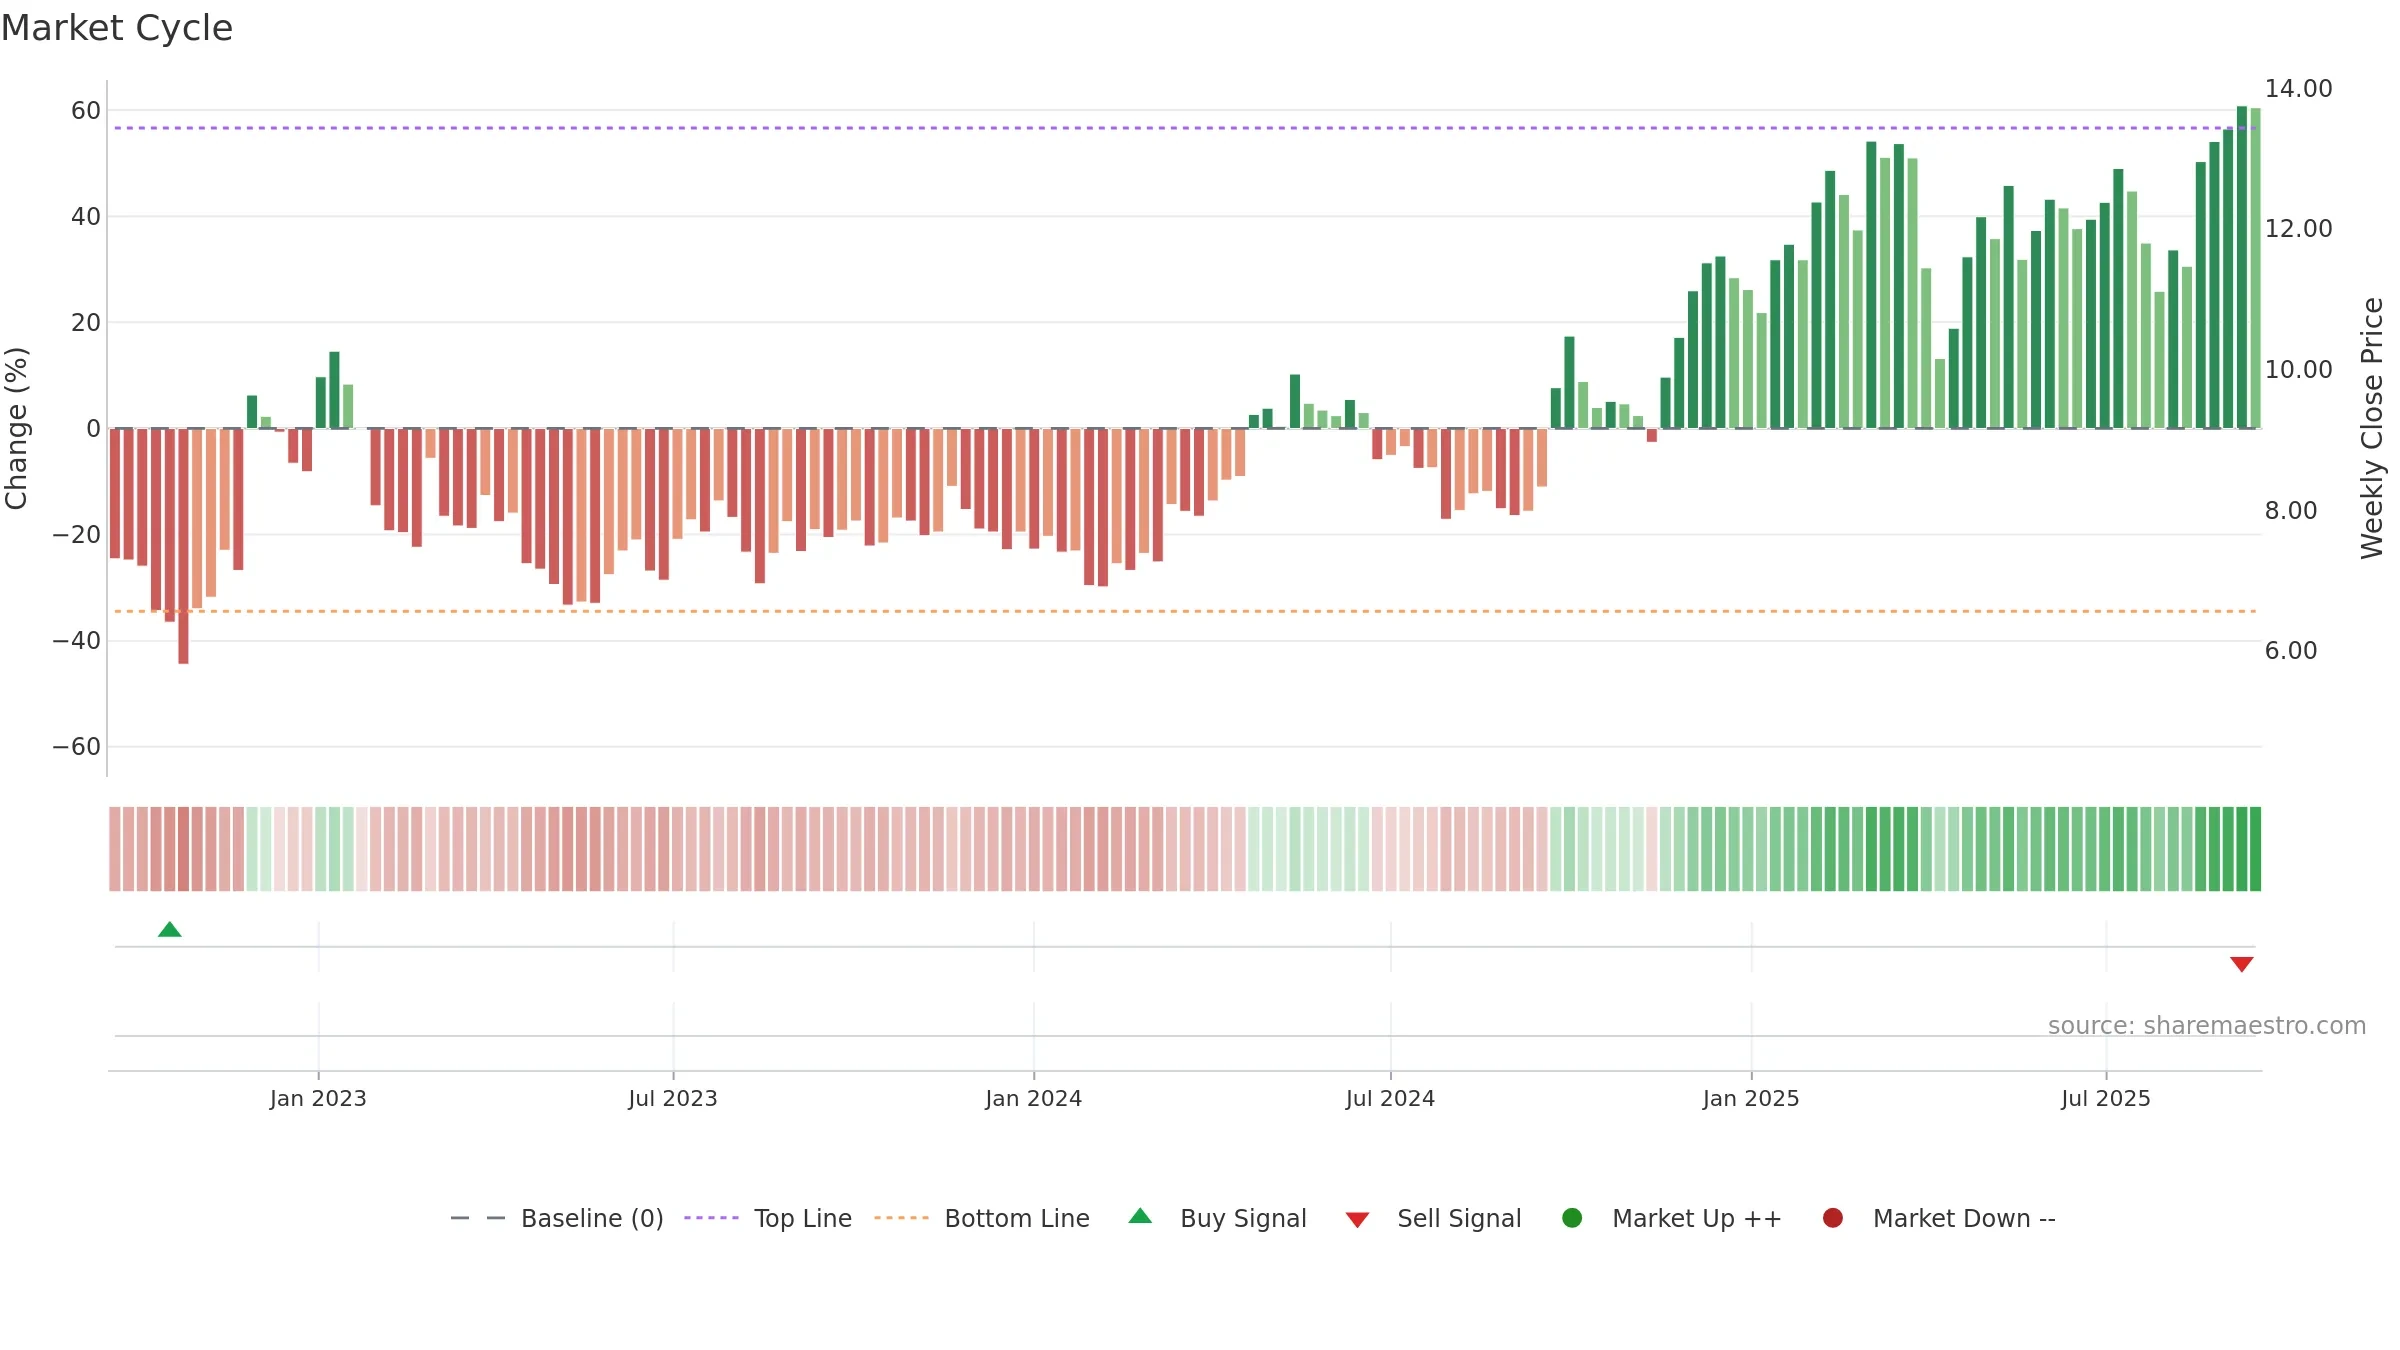Click the purple dotted line legend swatch
Screen dimensions: 2400x1350
(x=711, y=1218)
